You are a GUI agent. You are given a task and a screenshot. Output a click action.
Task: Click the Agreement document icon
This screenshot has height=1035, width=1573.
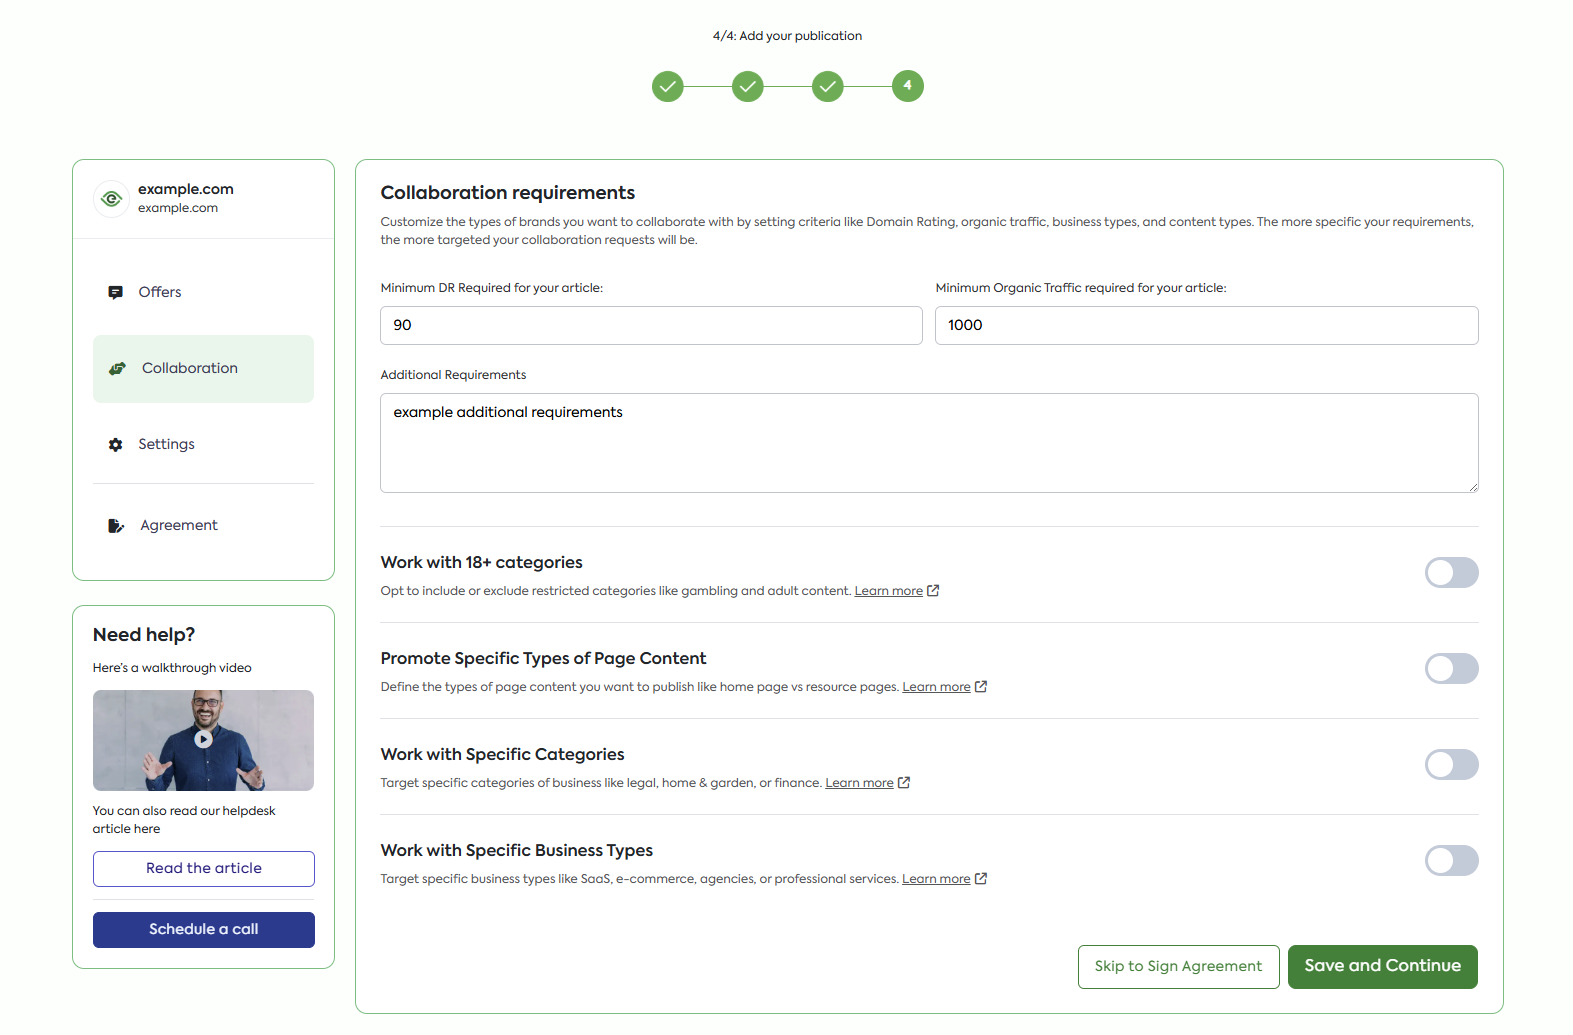coord(116,525)
